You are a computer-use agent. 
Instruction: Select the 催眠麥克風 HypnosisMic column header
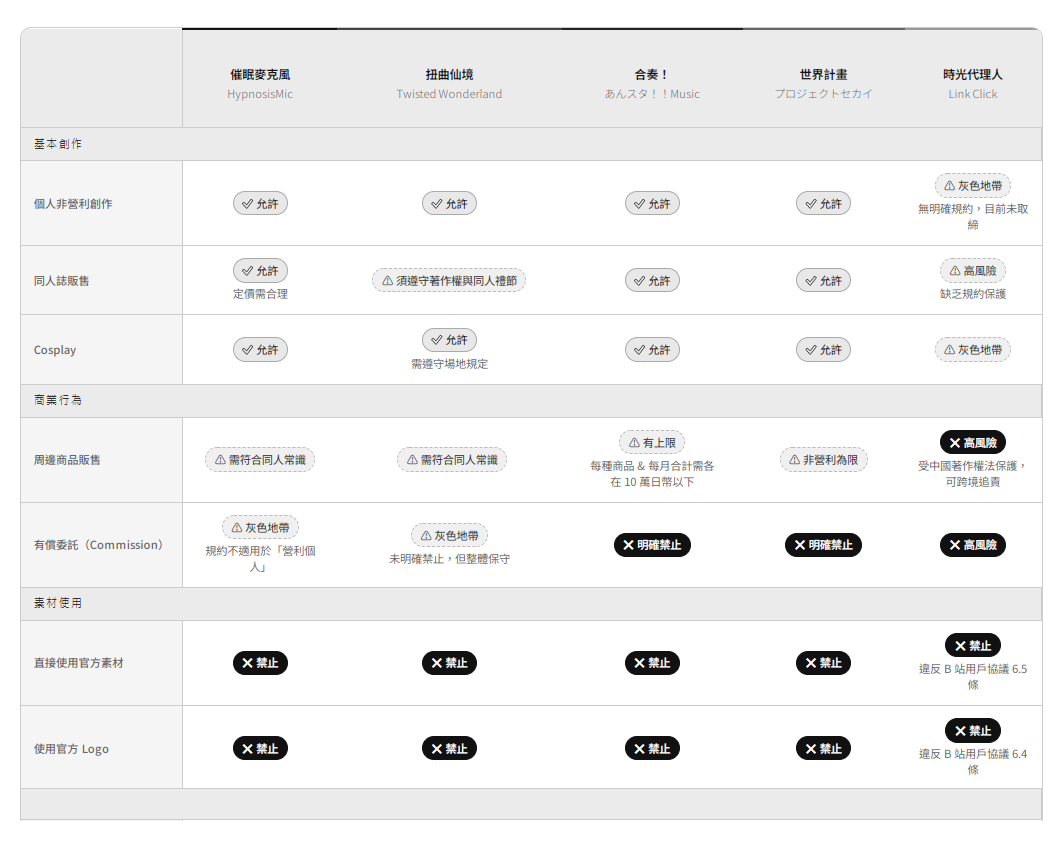260,83
